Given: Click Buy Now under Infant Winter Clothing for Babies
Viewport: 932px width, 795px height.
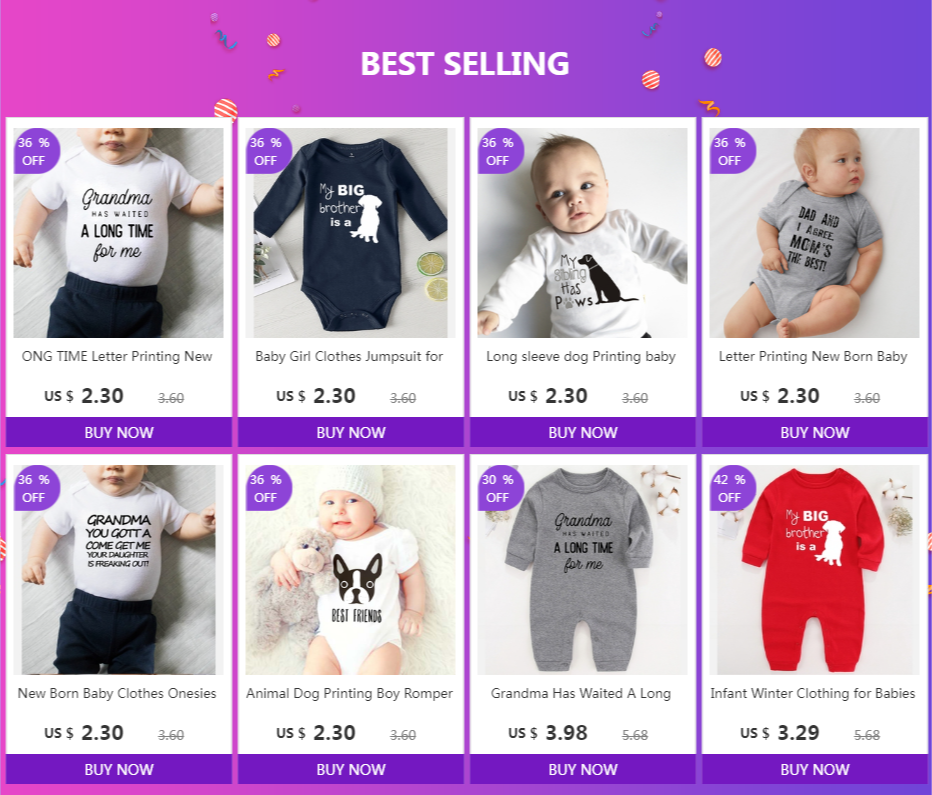Looking at the screenshot, I should pos(814,769).
